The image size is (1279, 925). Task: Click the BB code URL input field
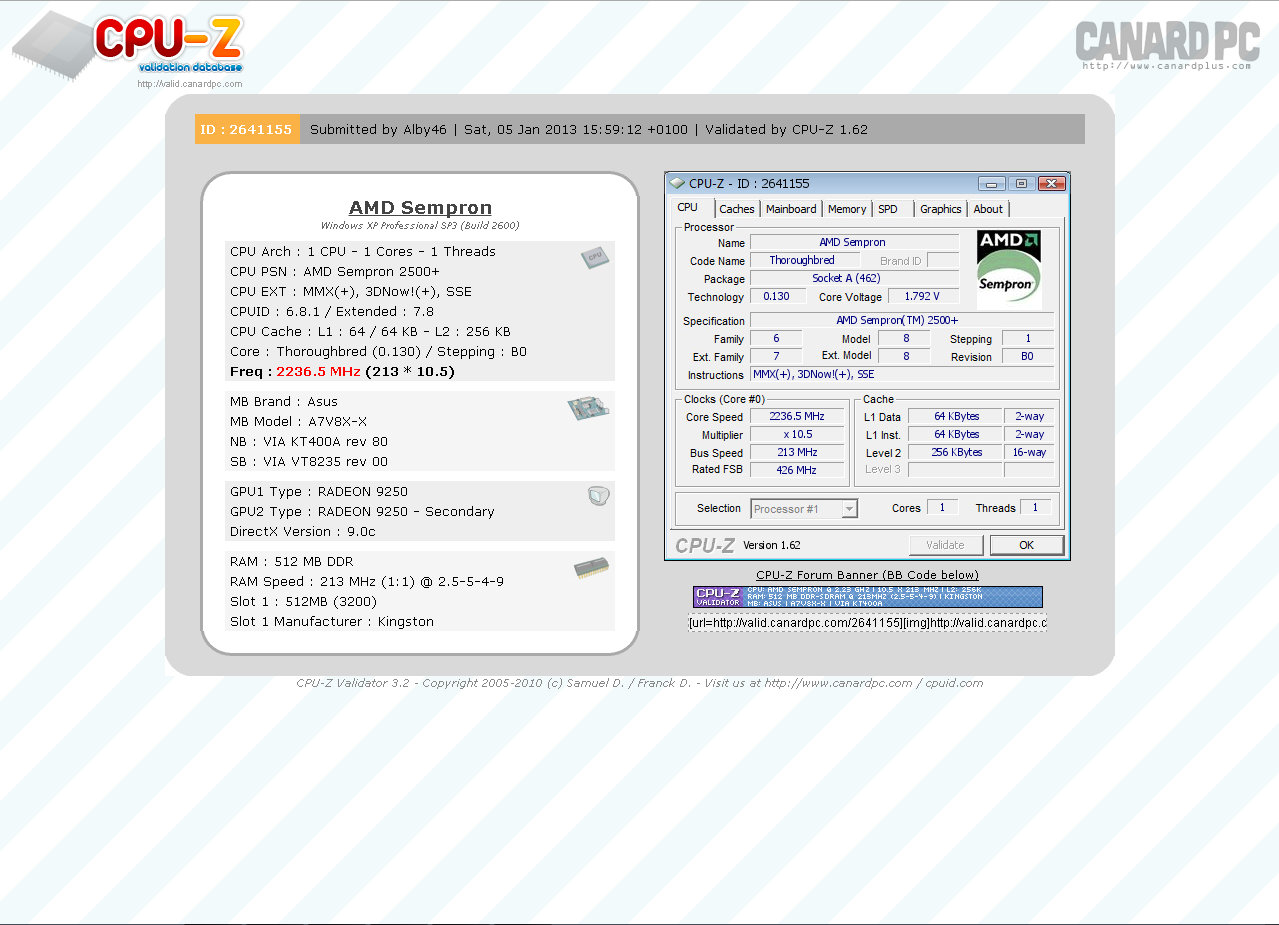coord(867,623)
